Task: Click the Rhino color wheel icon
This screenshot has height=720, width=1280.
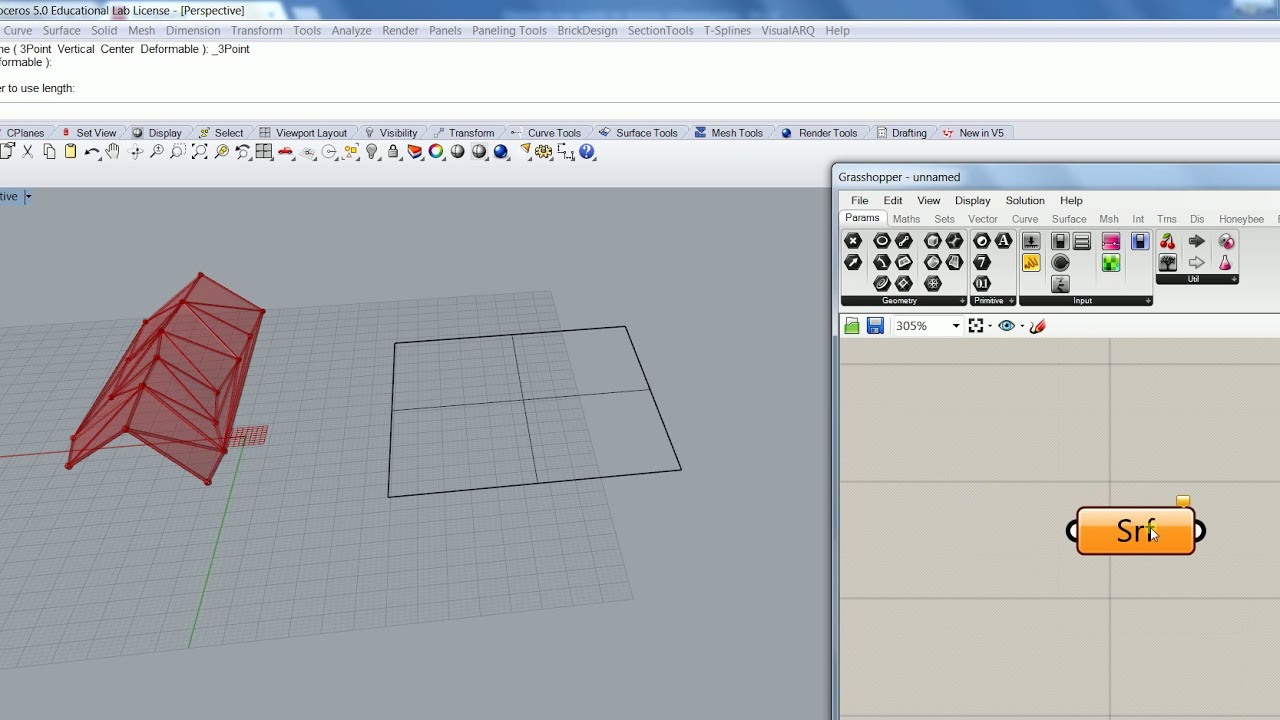Action: [x=436, y=152]
